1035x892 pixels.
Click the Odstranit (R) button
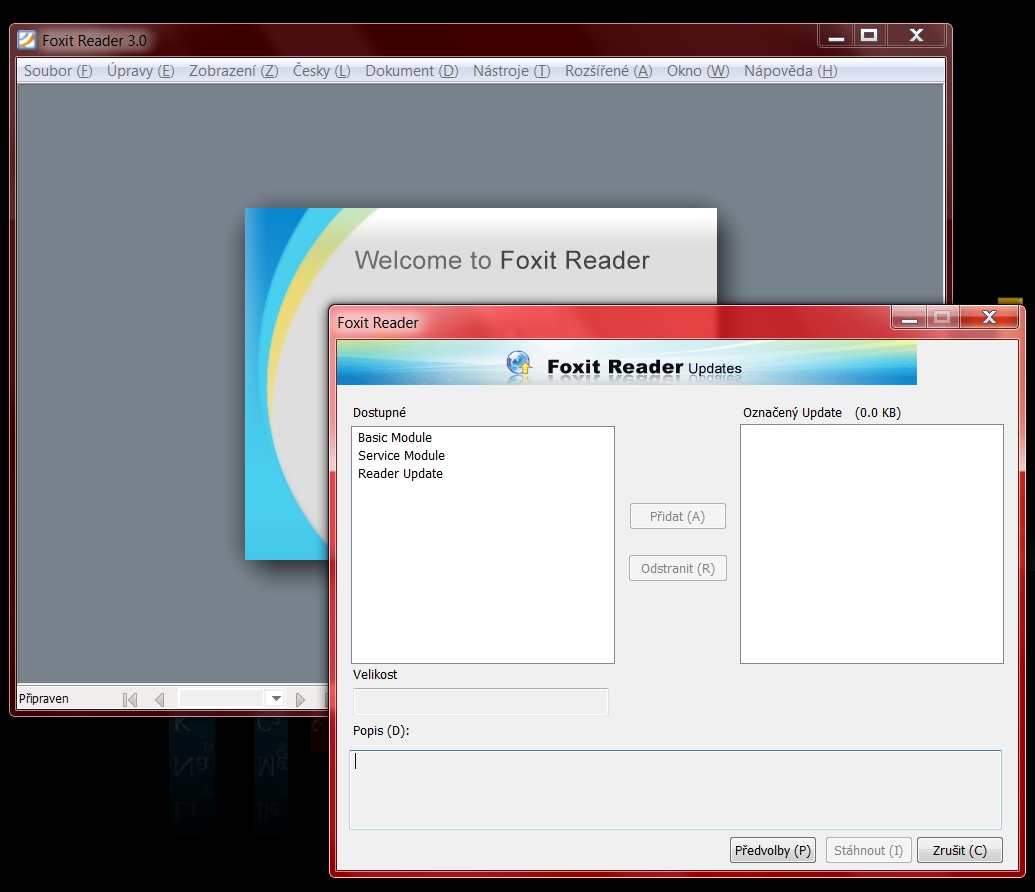click(678, 568)
